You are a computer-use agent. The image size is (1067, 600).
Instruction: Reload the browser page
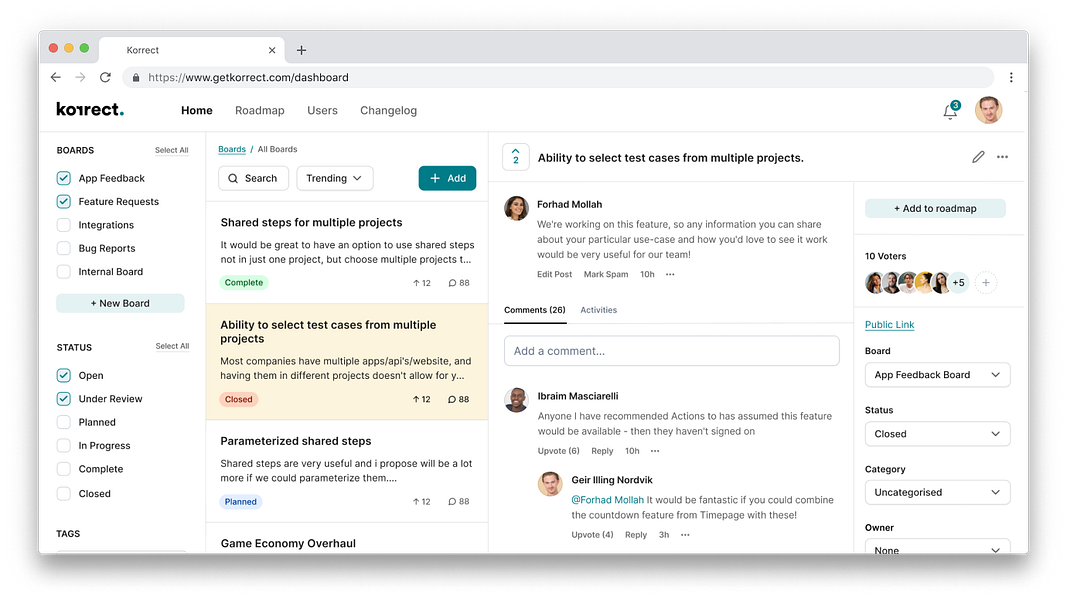pos(105,78)
